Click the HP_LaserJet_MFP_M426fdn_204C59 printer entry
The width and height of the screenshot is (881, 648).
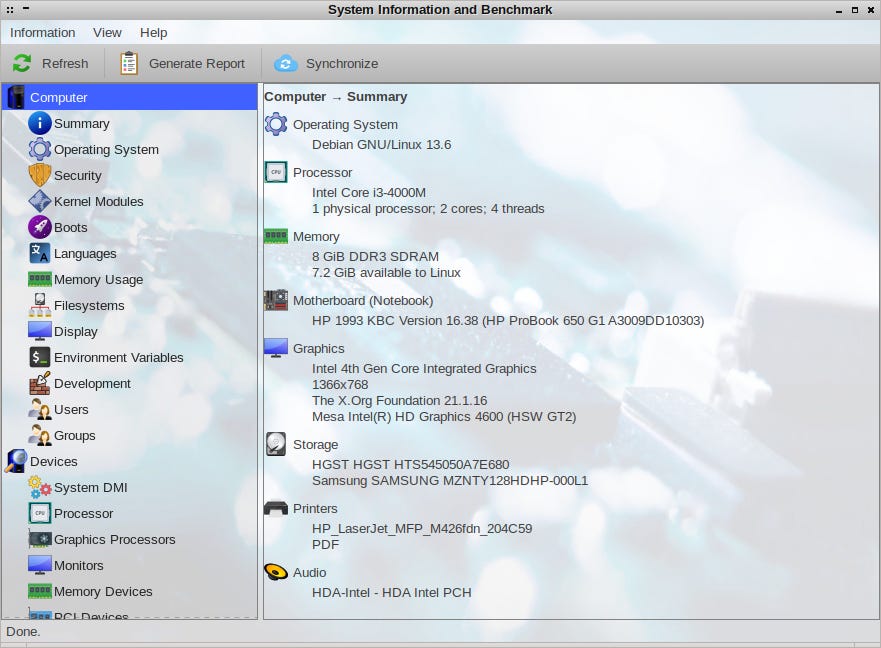(422, 529)
